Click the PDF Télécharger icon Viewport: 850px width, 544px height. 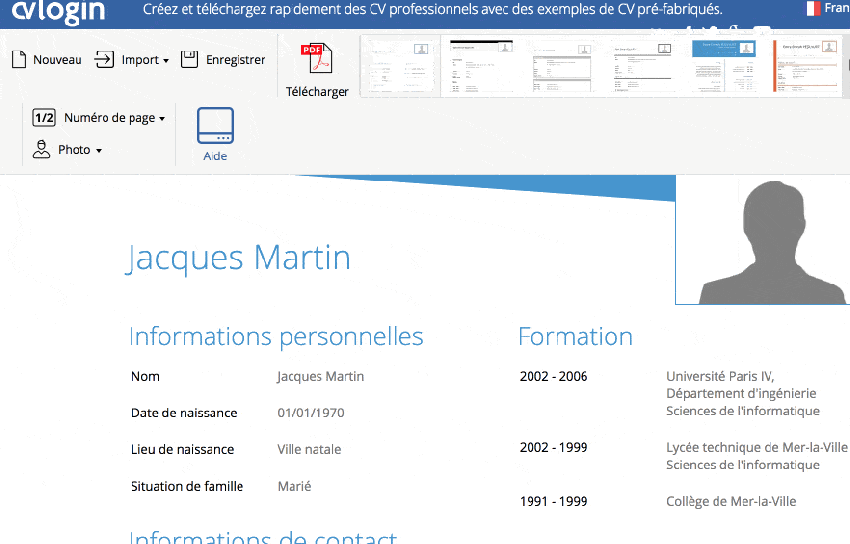(x=317, y=58)
